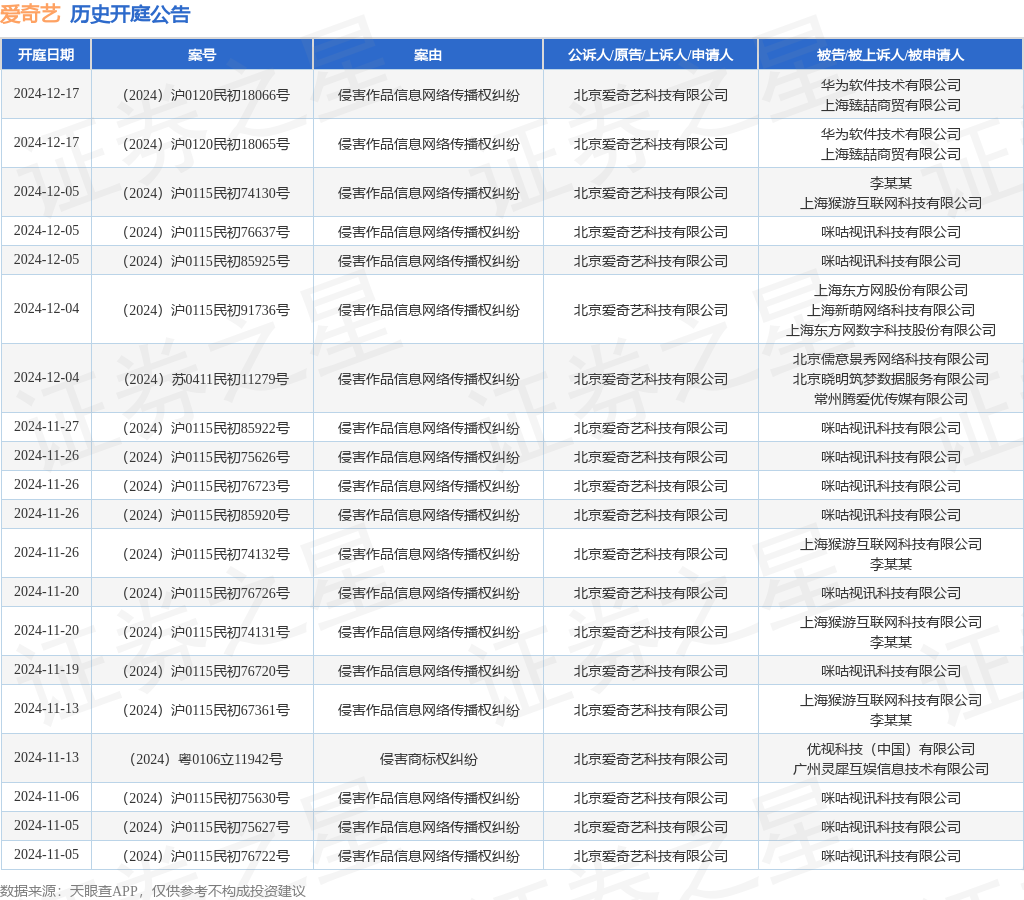This screenshot has width=1024, height=900.
Task: Select case number '(2024)粤0106立11942号'
Action: [206, 760]
